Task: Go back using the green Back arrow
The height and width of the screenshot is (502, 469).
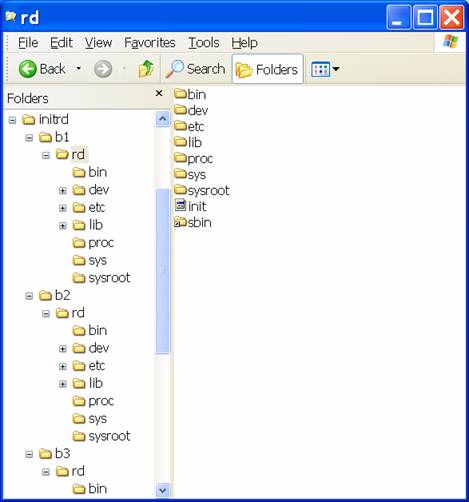Action: tap(28, 69)
